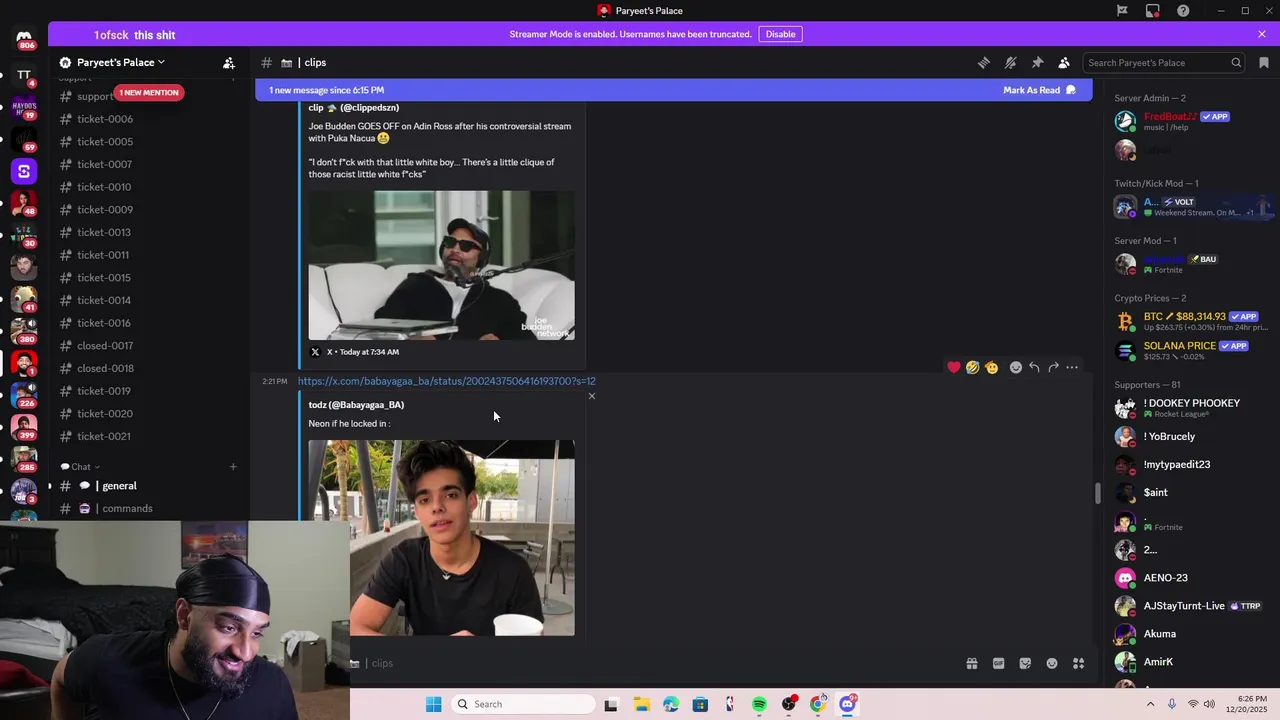Click the bookmark icon beside search box
The width and height of the screenshot is (1280, 720).
click(x=1264, y=63)
